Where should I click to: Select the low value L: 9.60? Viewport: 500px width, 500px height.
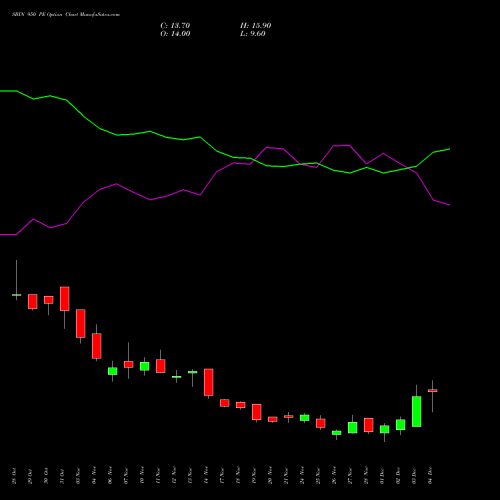pos(253,34)
